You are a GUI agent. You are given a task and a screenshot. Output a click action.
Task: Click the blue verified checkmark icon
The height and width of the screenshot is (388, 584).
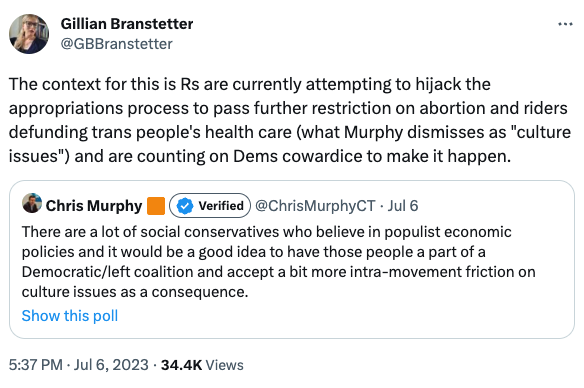tap(185, 206)
